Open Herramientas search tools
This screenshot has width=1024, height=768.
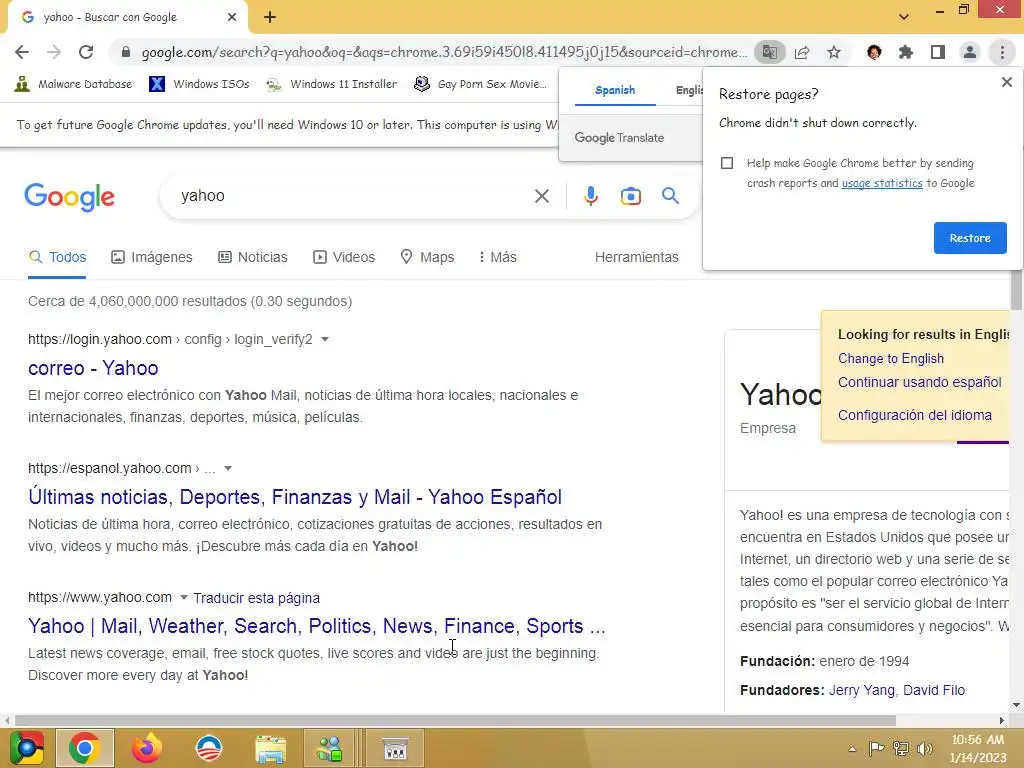pos(637,257)
